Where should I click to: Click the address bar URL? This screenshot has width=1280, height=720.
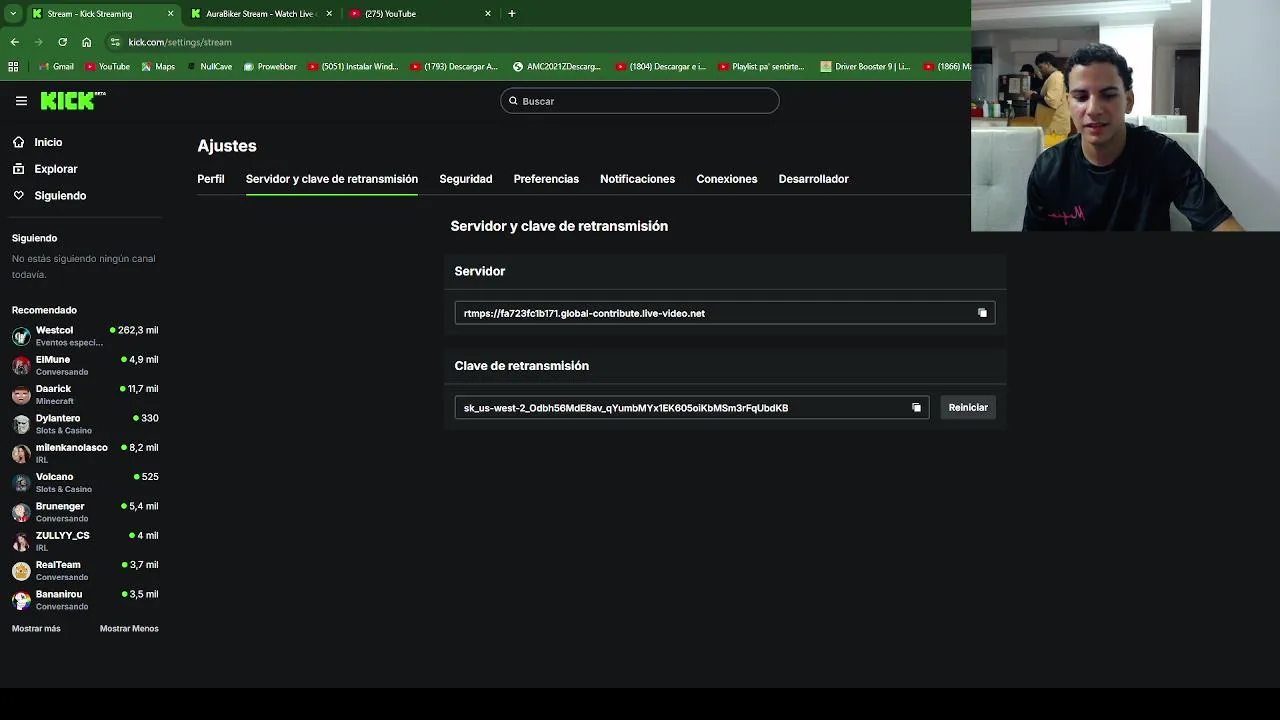[x=180, y=42]
